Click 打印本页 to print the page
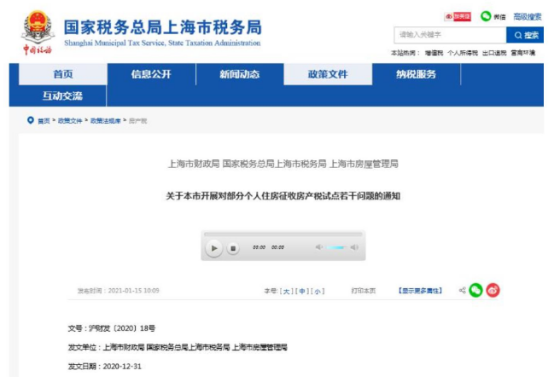 point(364,291)
